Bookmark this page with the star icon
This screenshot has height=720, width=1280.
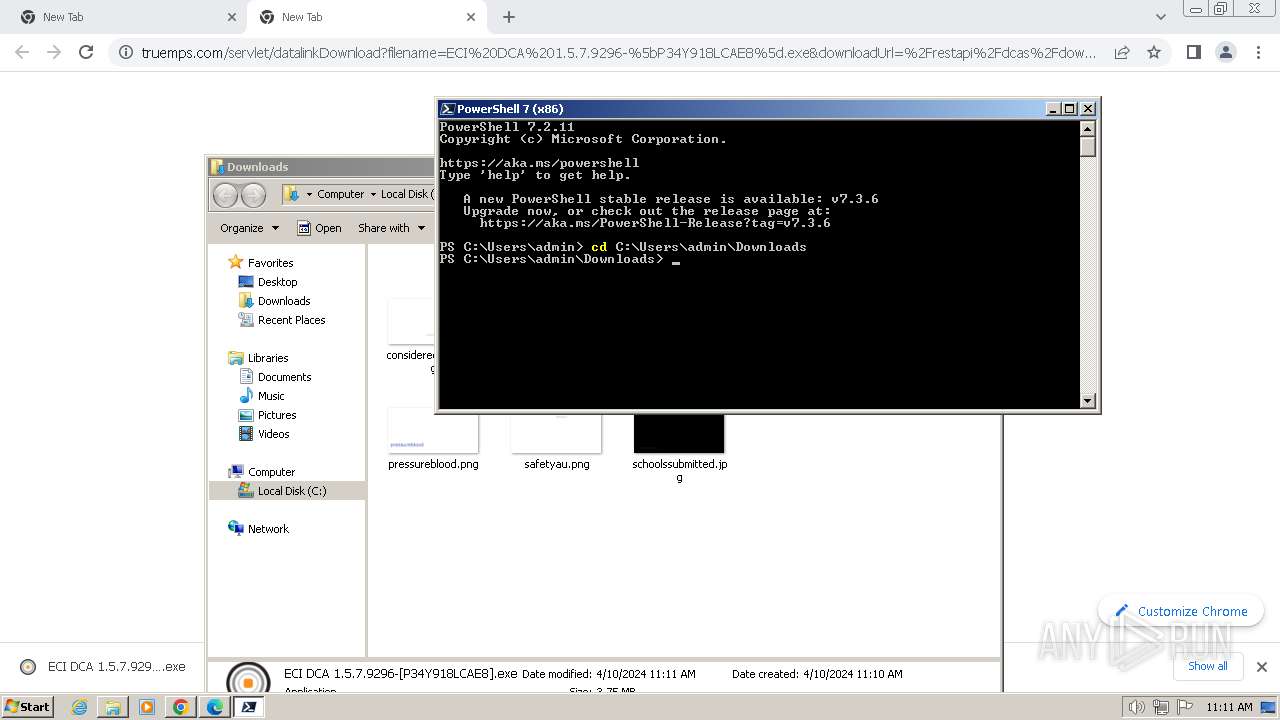(x=1154, y=52)
